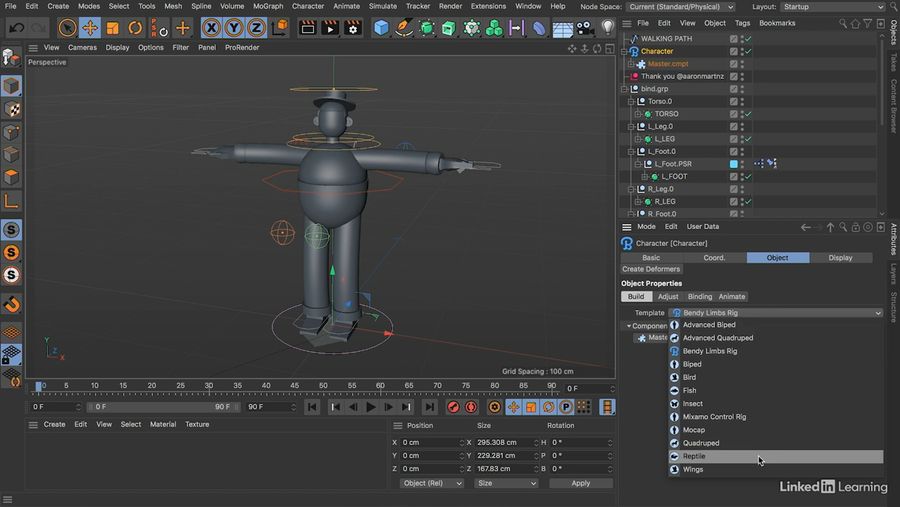This screenshot has height=507, width=900.
Task: Open the Edit Render Settings icon
Action: [351, 28]
